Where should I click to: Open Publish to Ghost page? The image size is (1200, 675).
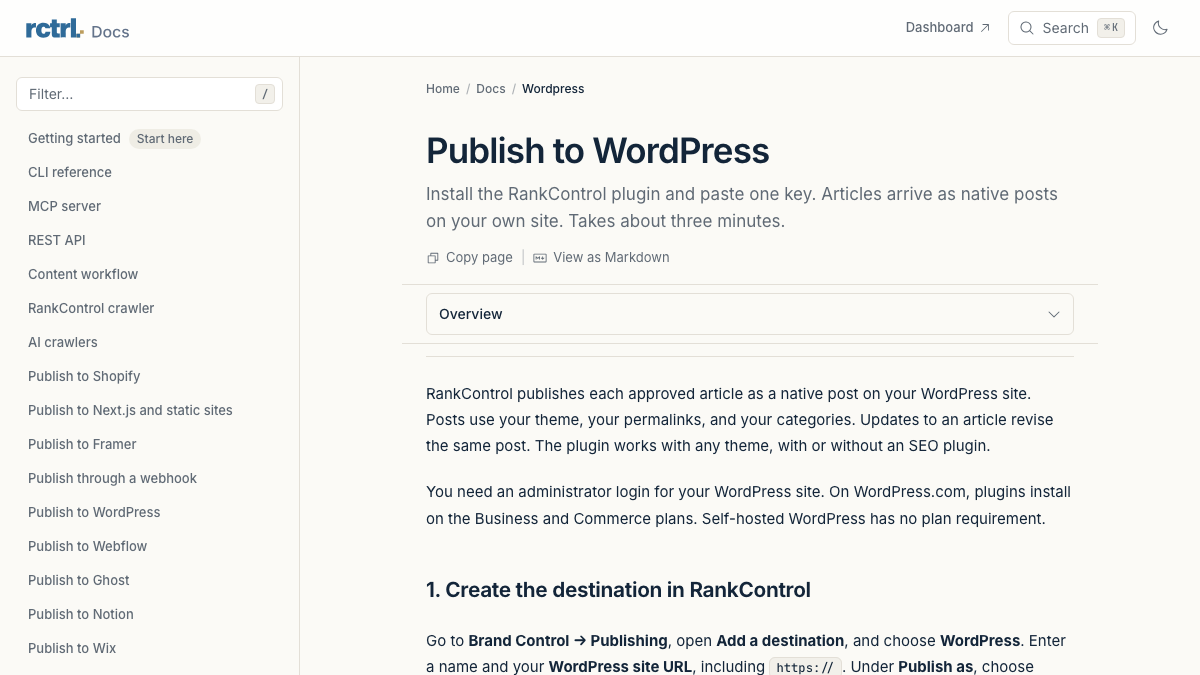click(79, 580)
